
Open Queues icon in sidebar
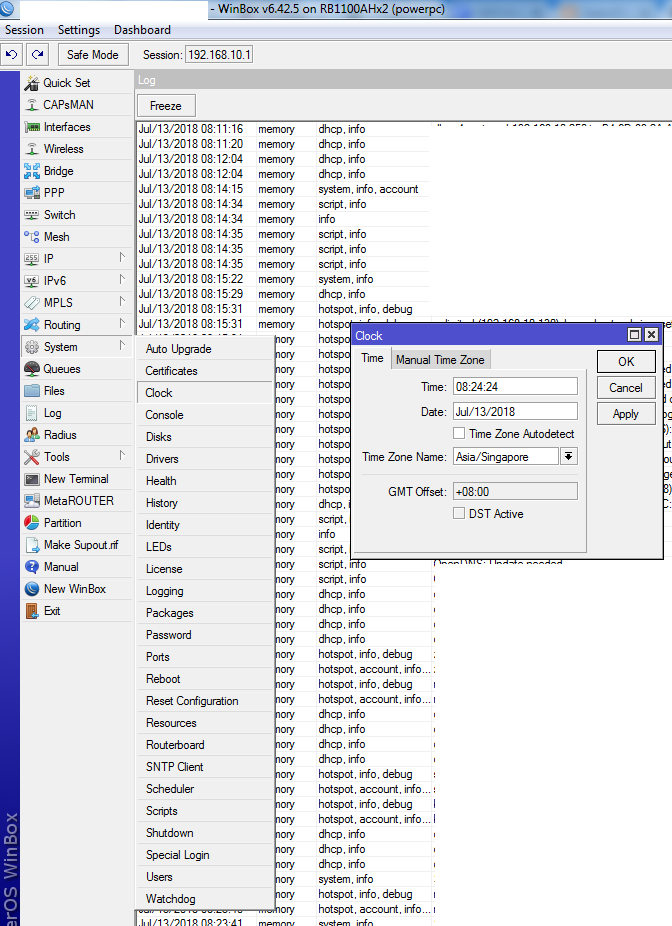[x=31, y=369]
